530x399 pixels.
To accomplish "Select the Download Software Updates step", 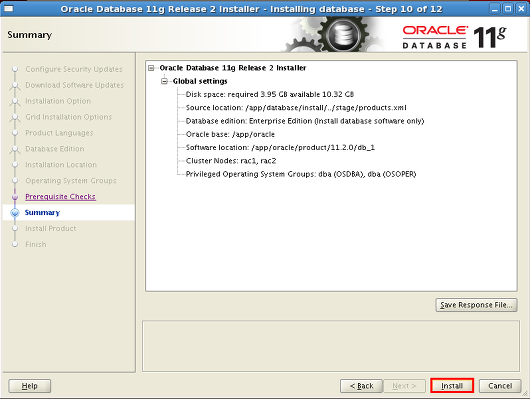I will point(74,85).
